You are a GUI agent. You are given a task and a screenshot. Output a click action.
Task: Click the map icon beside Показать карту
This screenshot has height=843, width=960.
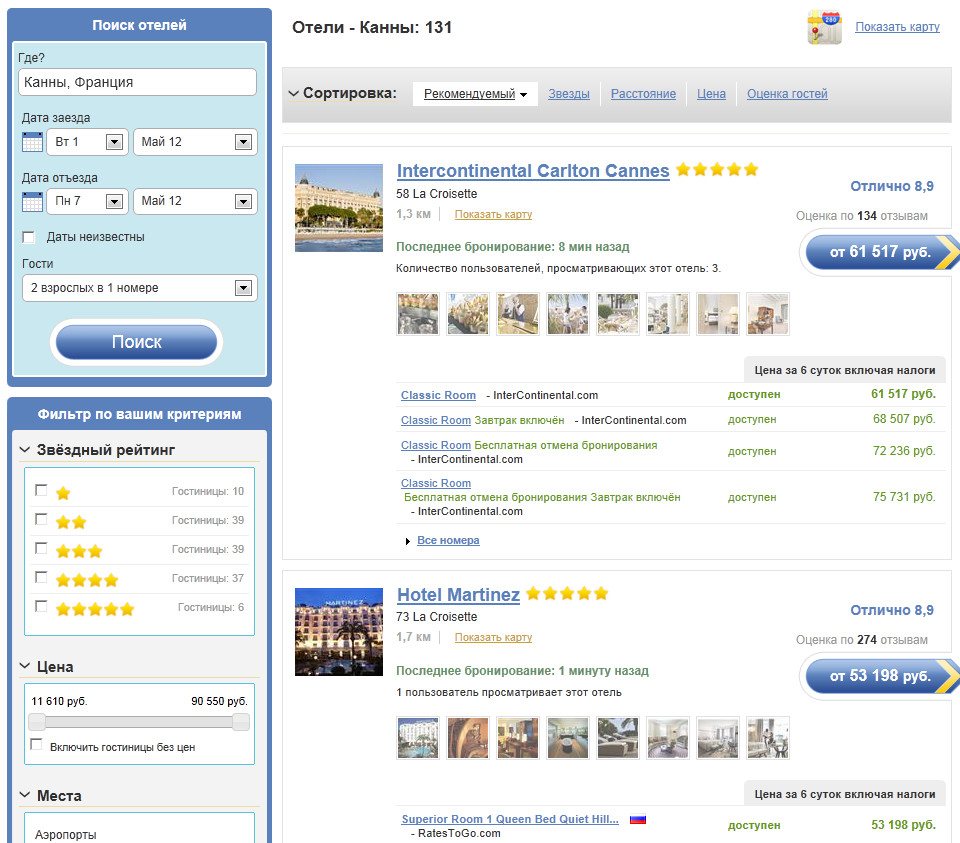click(824, 27)
